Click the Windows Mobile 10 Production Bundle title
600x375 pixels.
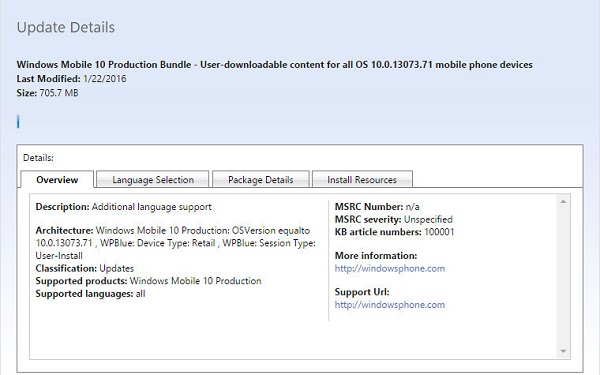274,64
